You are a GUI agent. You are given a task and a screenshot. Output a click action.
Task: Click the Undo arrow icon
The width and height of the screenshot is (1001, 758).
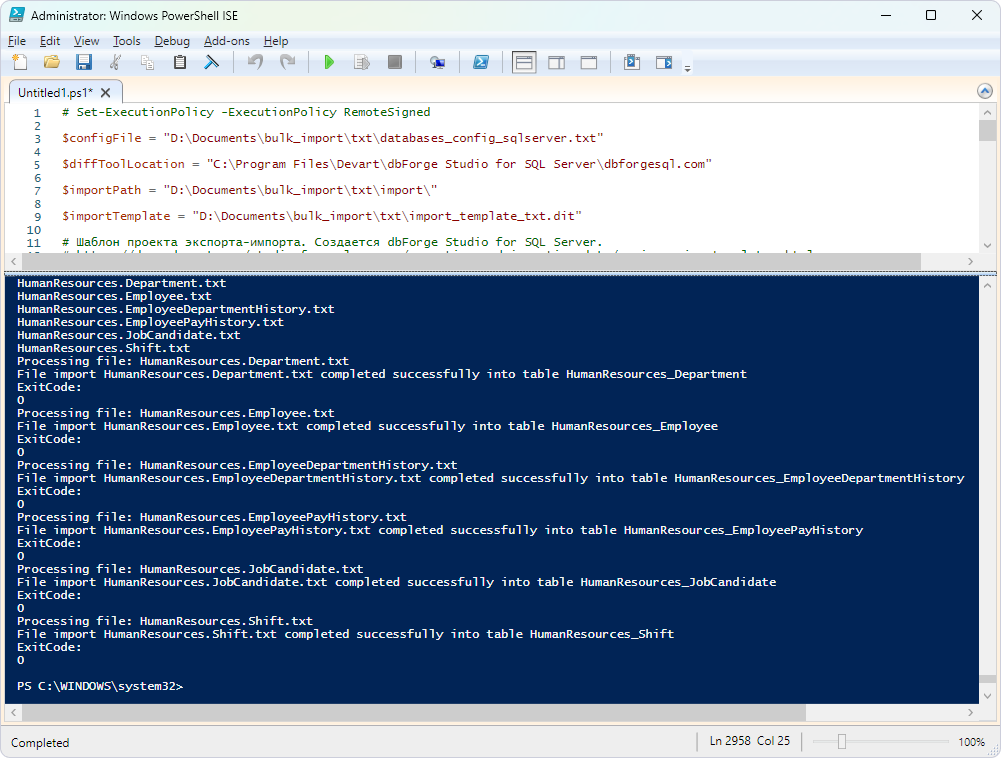pos(255,62)
